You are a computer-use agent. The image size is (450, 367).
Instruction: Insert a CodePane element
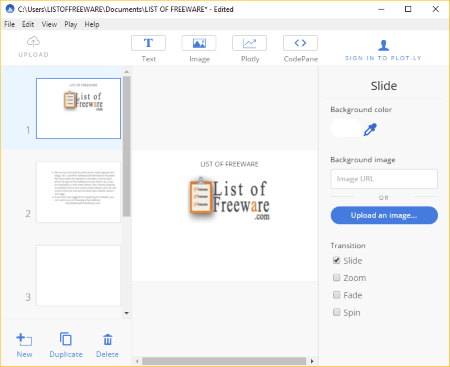300,43
